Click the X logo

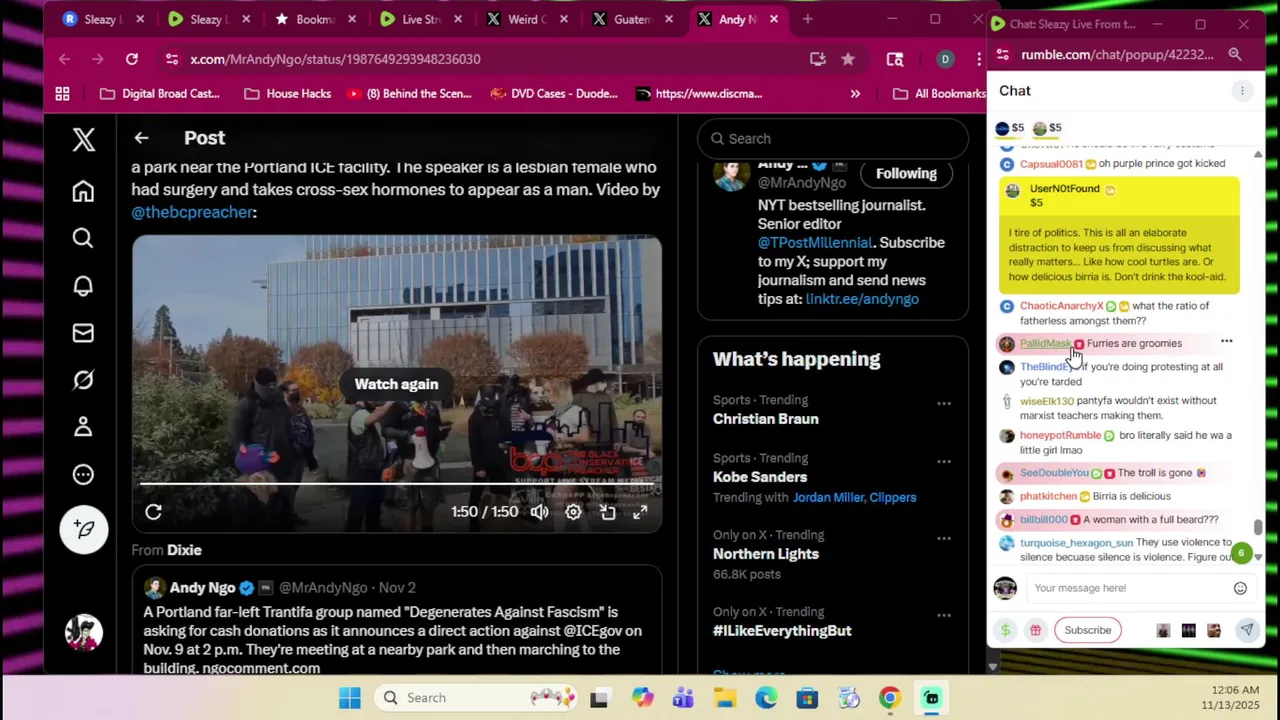83,139
